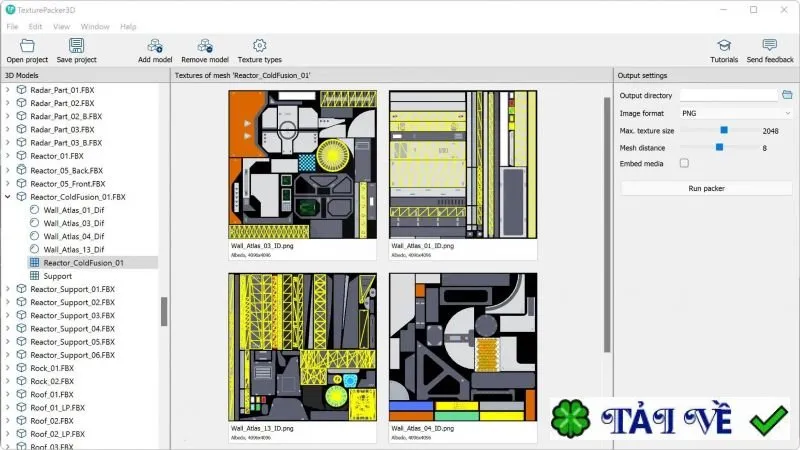Open the File menu
800x450 pixels.
click(x=12, y=27)
